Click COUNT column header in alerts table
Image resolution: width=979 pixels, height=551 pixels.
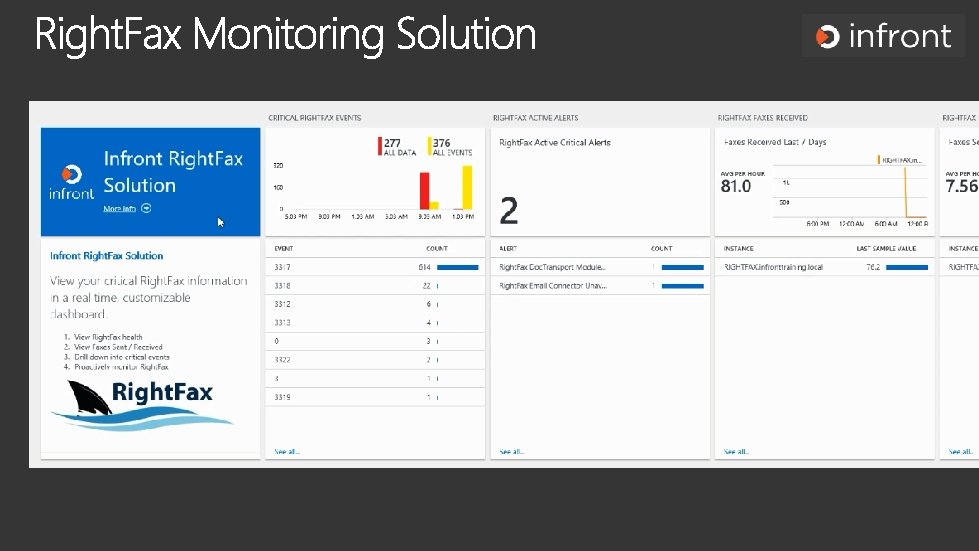(662, 248)
